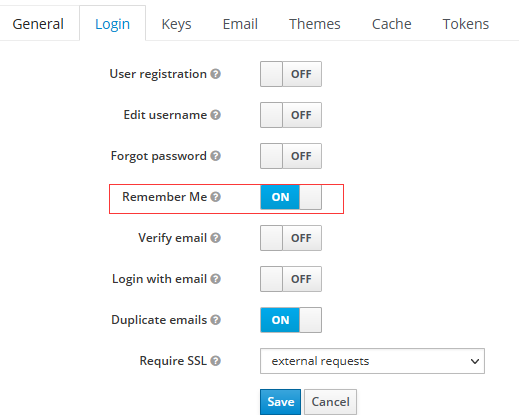
Task: Click help icon beside Verify email
Action: click(215, 238)
